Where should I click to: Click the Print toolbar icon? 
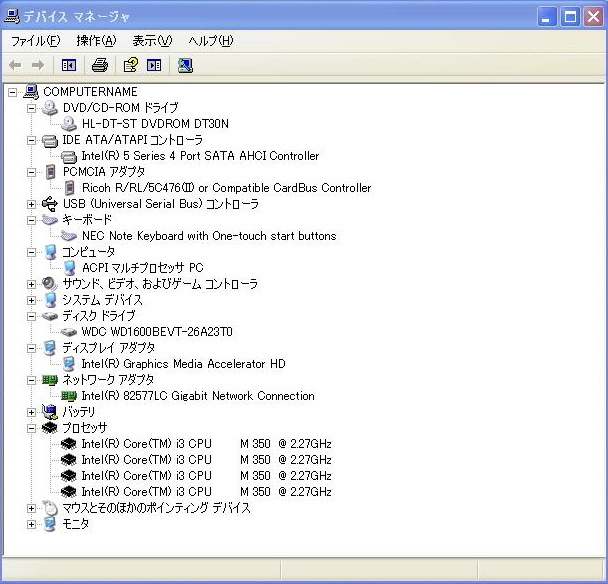(x=99, y=65)
